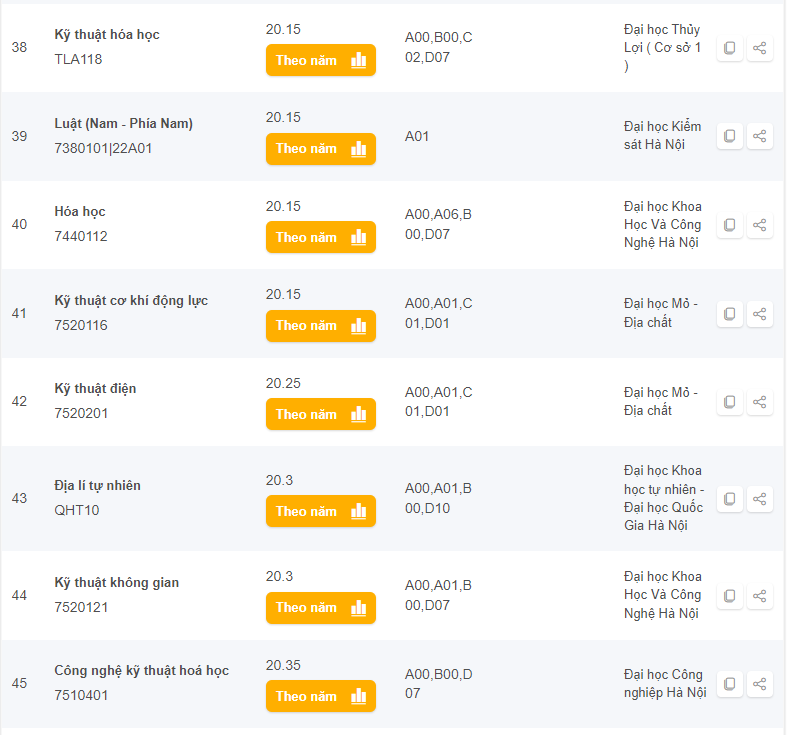Open Theo năm chart for Kỹ thuật hóa học
The image size is (795, 735).
(320, 60)
